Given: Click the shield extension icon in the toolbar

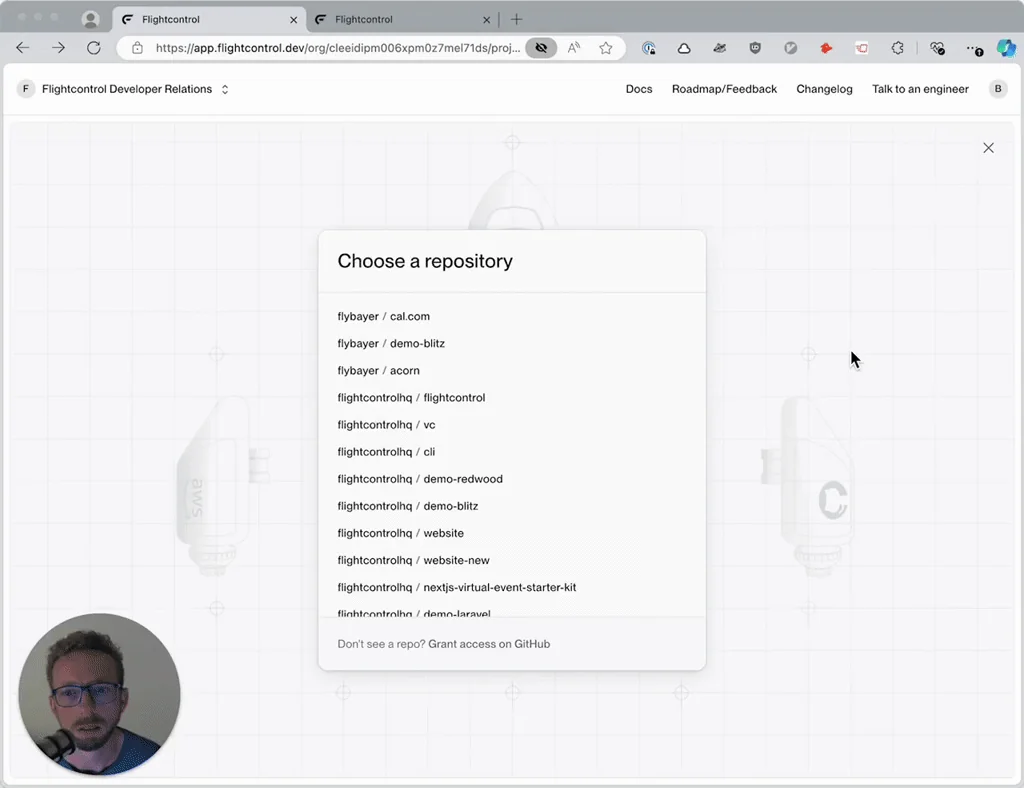Looking at the screenshot, I should pos(755,48).
